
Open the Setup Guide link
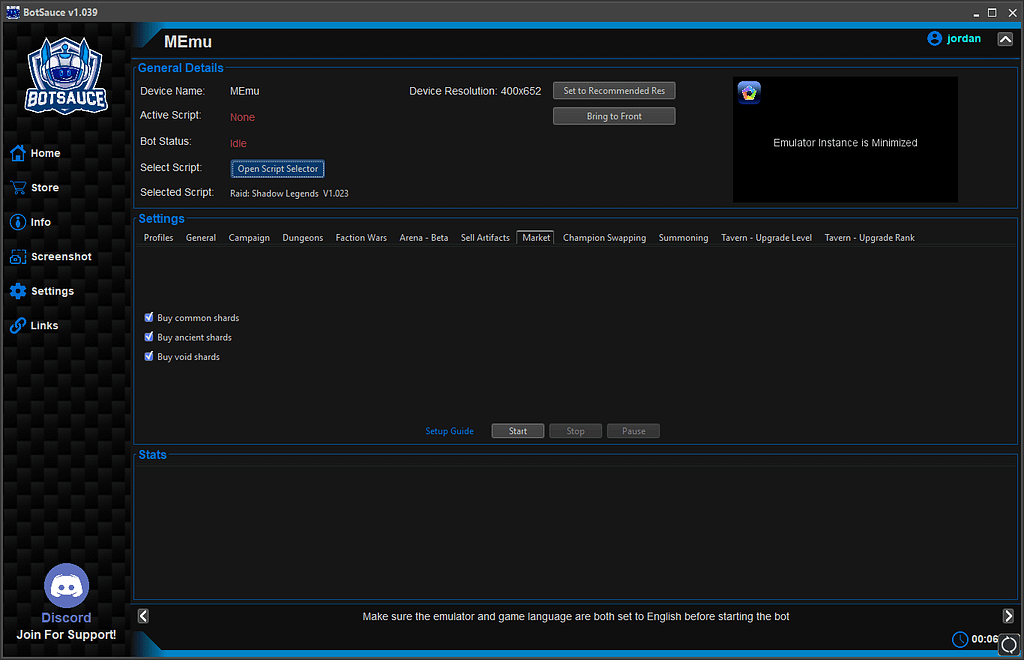click(x=449, y=430)
